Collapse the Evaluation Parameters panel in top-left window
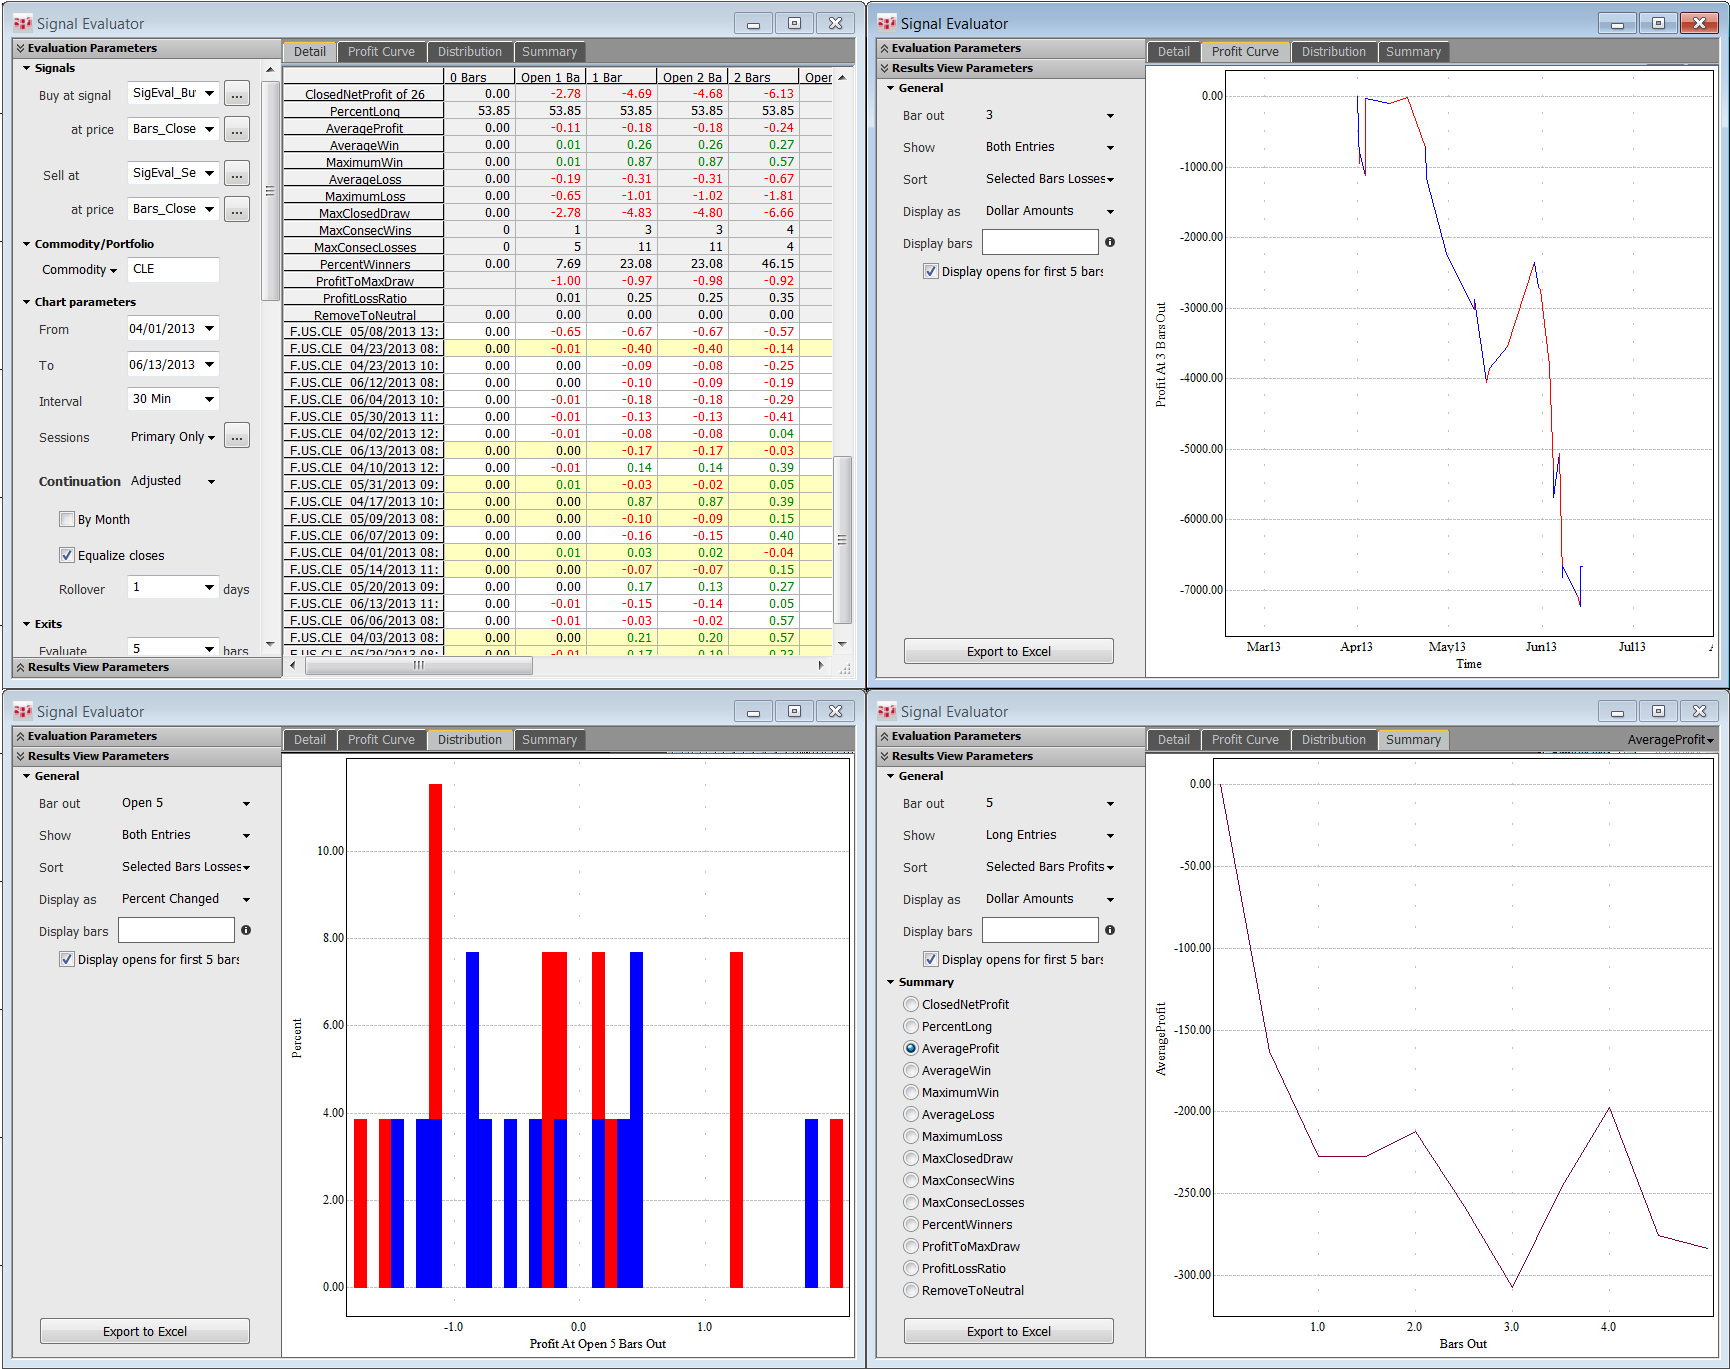 pos(91,48)
